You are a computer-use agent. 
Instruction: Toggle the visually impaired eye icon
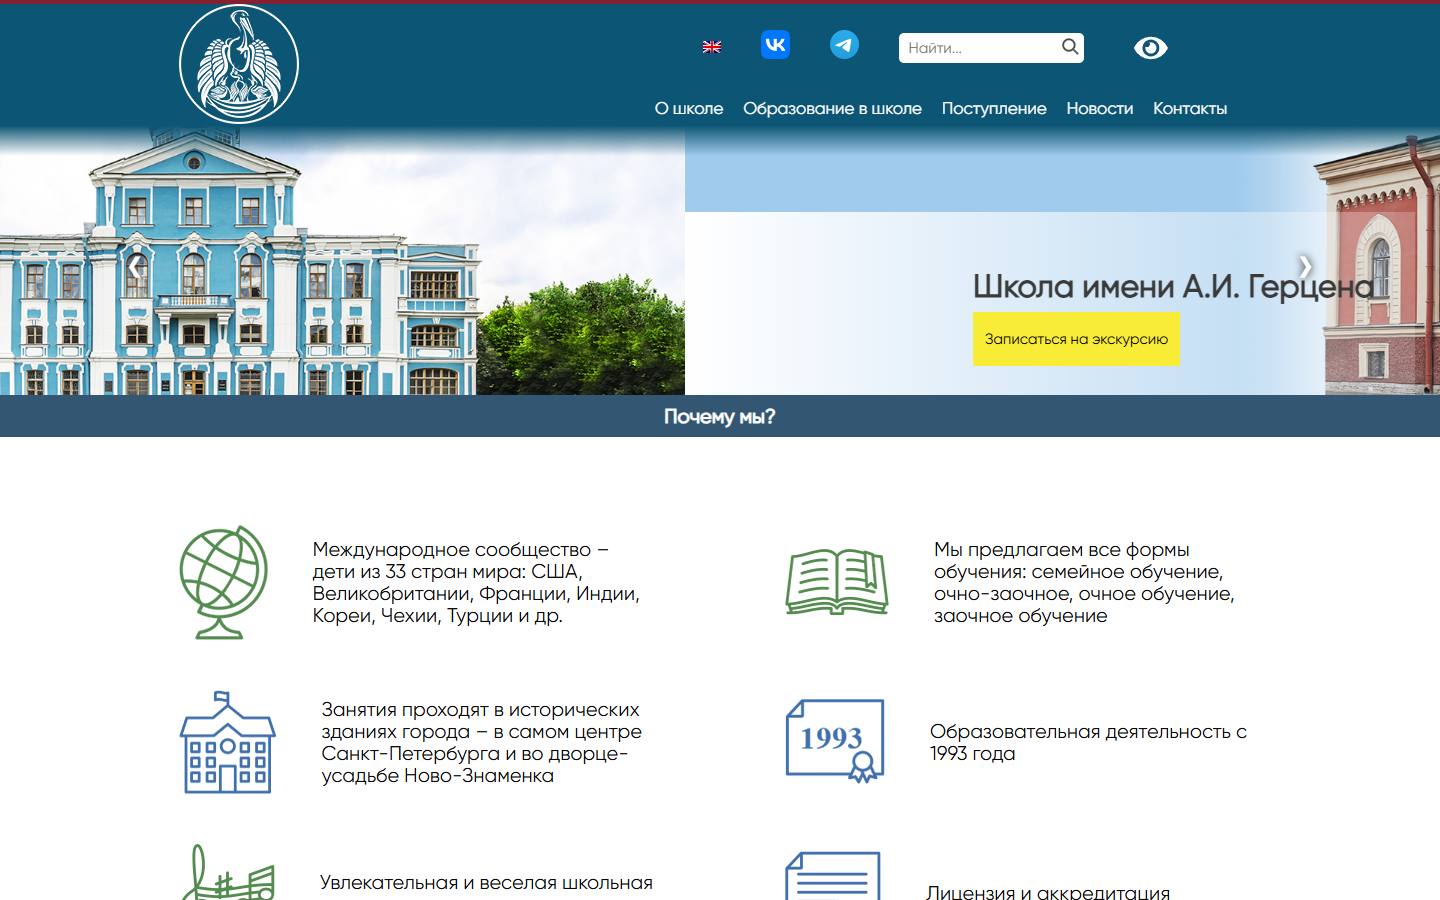(1151, 48)
